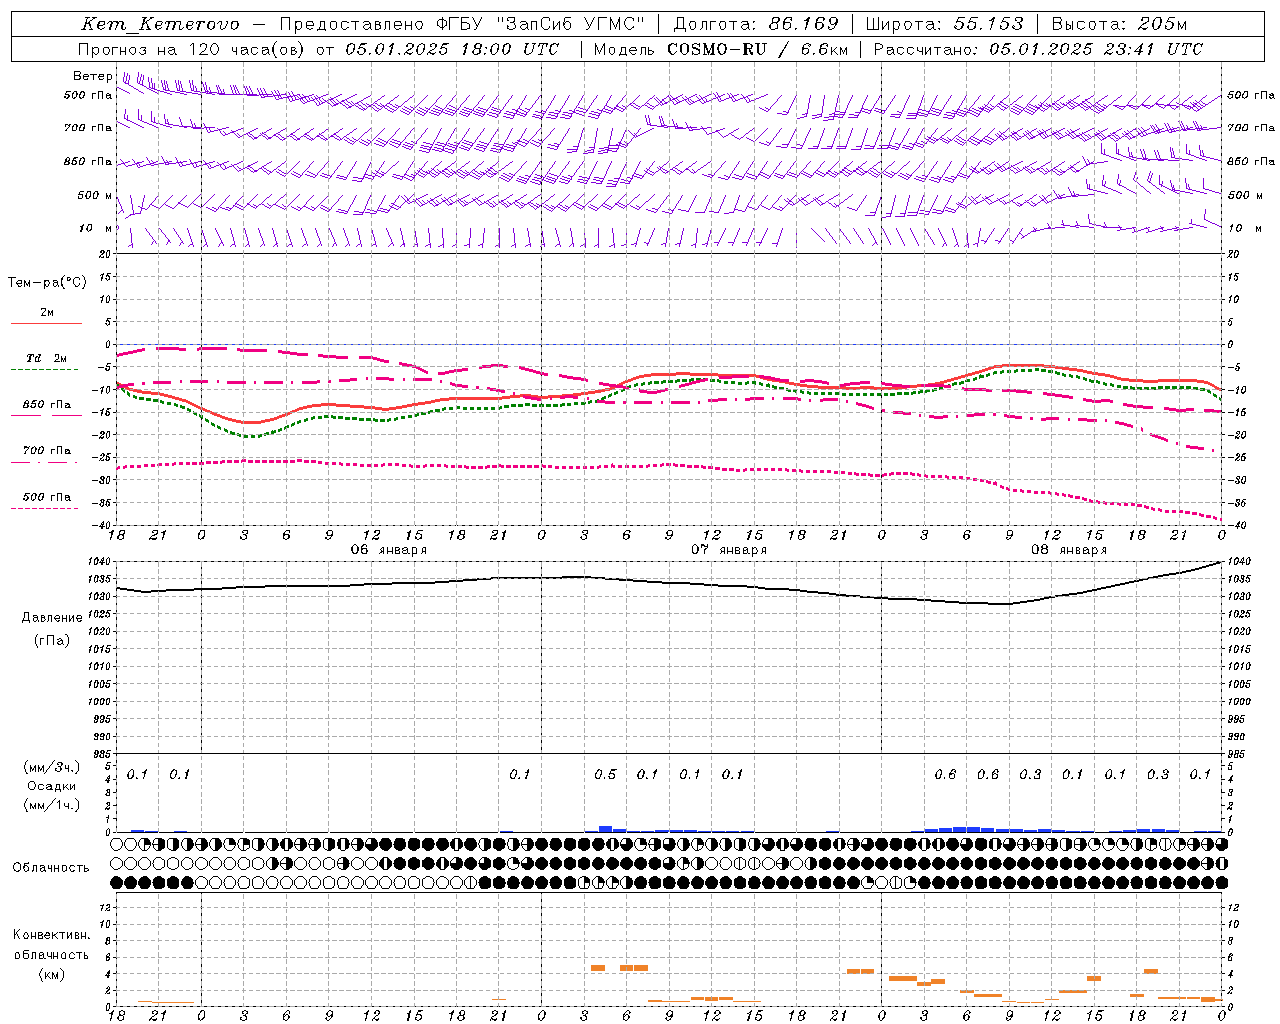Click the dotted line sample under legend 500 гПа
The height and width of the screenshot is (1024, 1280).
[x=45, y=508]
